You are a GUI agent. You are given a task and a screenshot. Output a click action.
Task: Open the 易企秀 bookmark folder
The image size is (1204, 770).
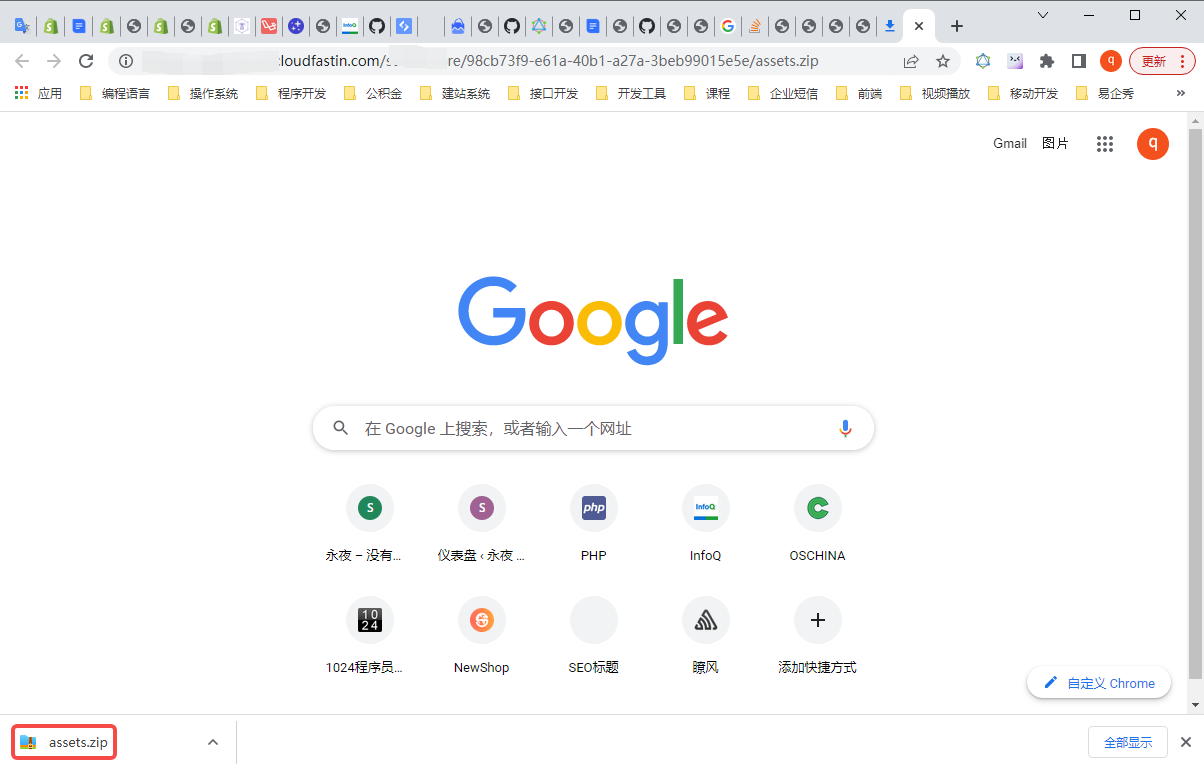pyautogui.click(x=1104, y=93)
